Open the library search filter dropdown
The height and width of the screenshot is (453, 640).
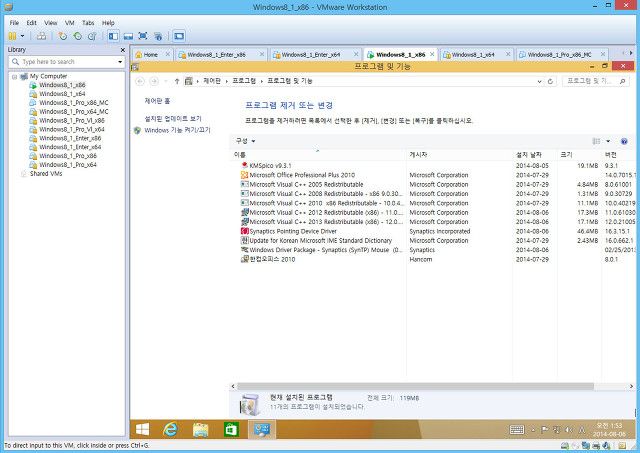click(120, 62)
